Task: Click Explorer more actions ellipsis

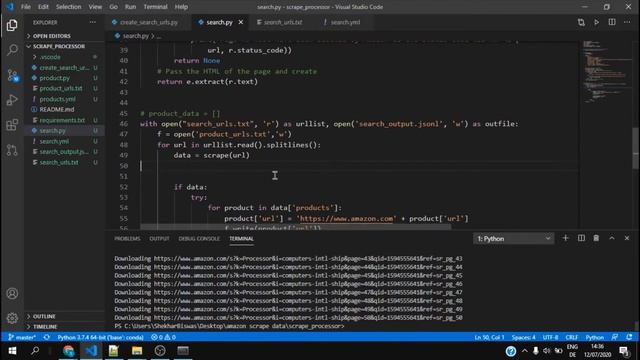Action: [x=93, y=22]
